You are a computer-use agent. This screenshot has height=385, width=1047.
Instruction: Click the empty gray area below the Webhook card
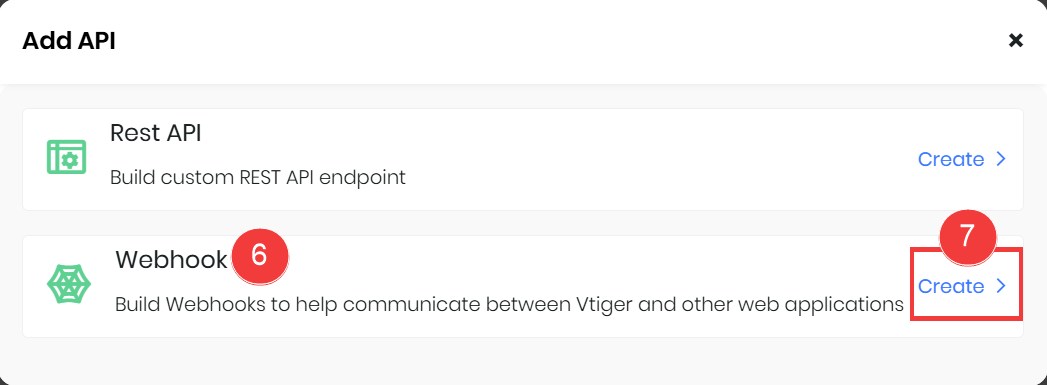point(523,360)
